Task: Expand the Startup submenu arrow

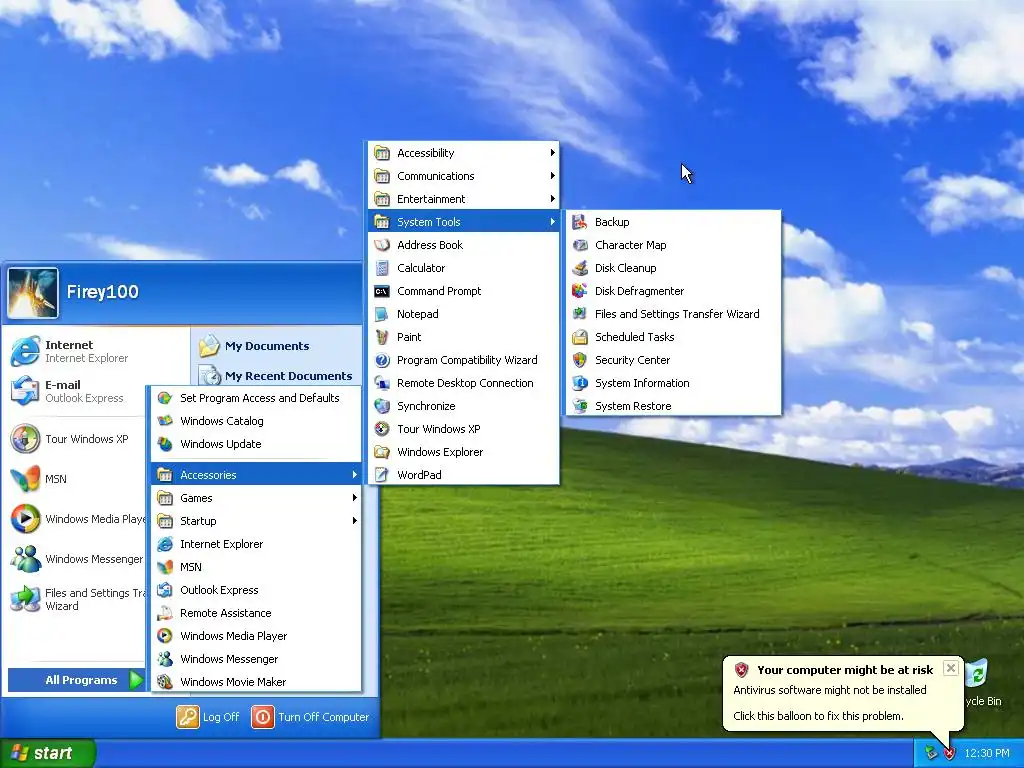Action: click(355, 520)
